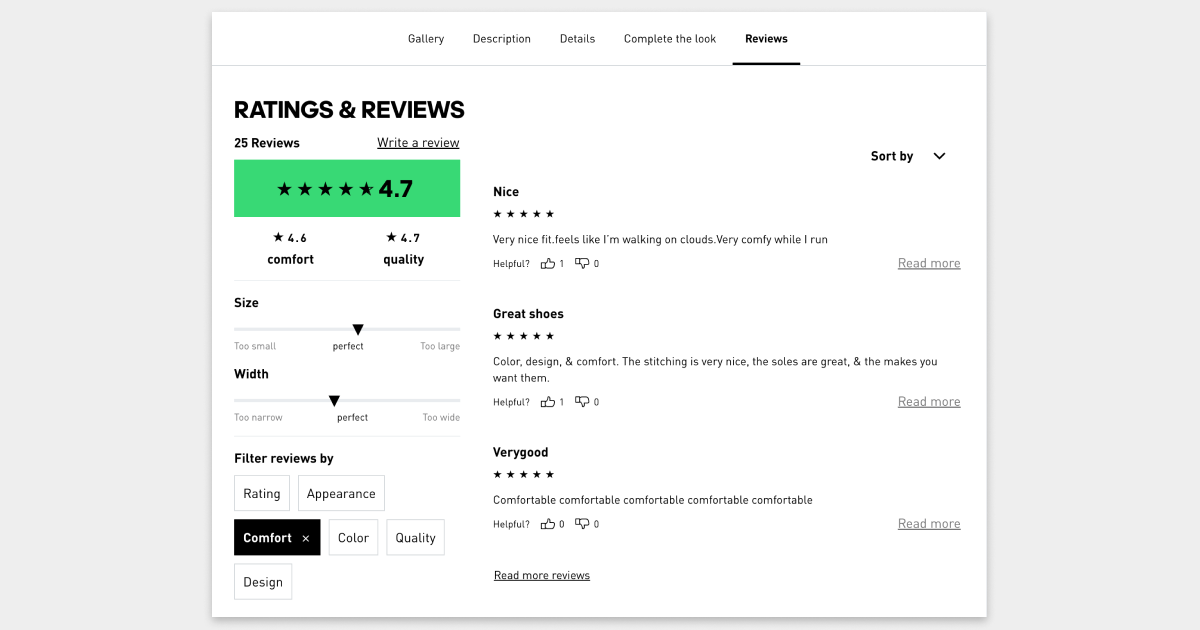Click the Width fit slider marker
Image resolution: width=1200 pixels, height=630 pixels.
click(x=334, y=401)
